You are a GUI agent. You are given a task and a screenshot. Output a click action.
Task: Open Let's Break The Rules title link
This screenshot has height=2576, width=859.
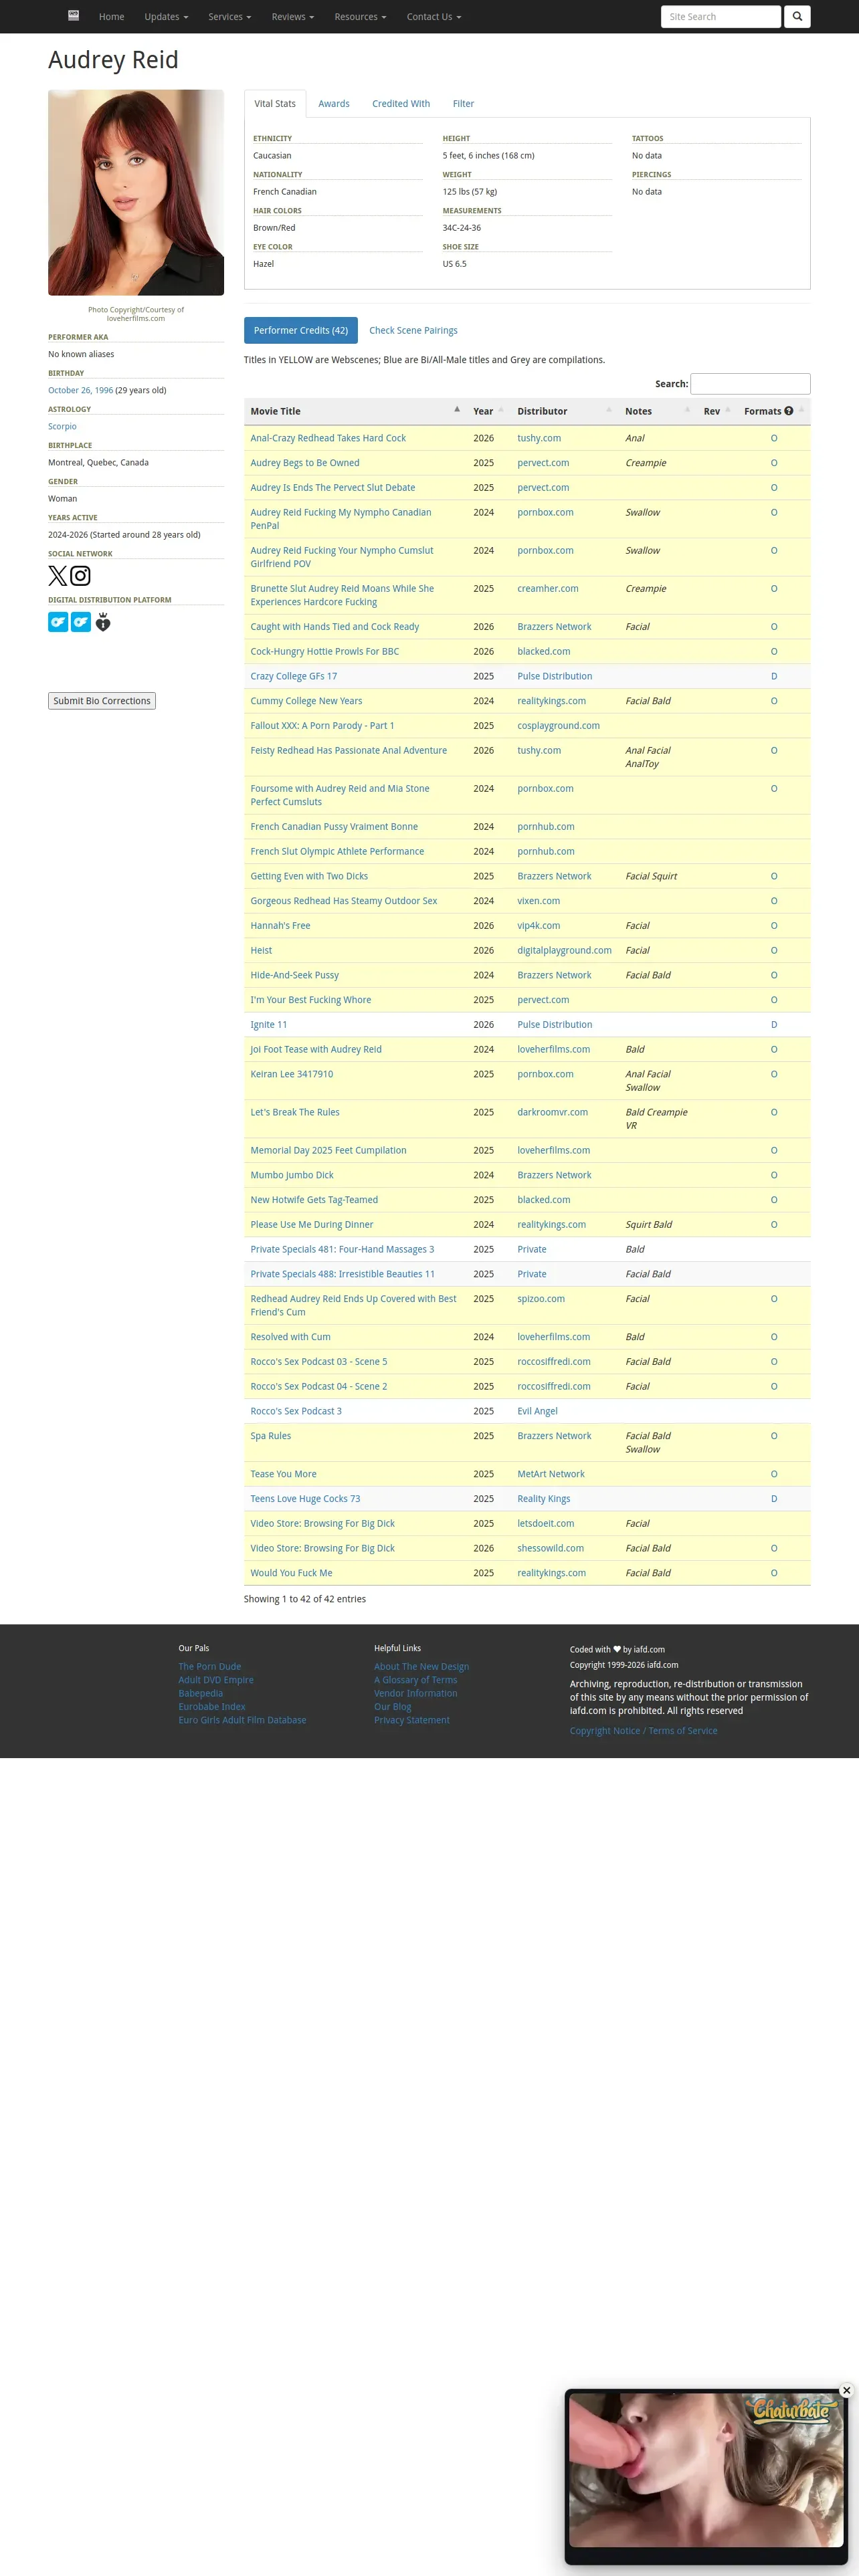tap(295, 1112)
